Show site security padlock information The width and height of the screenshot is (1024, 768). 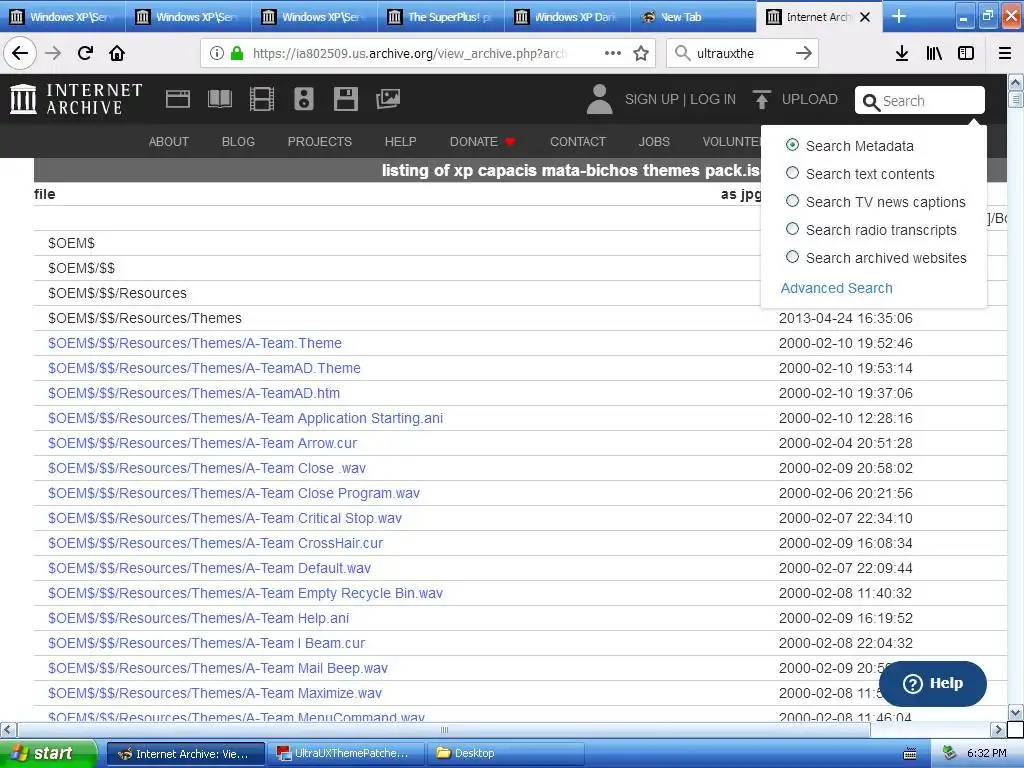click(237, 54)
